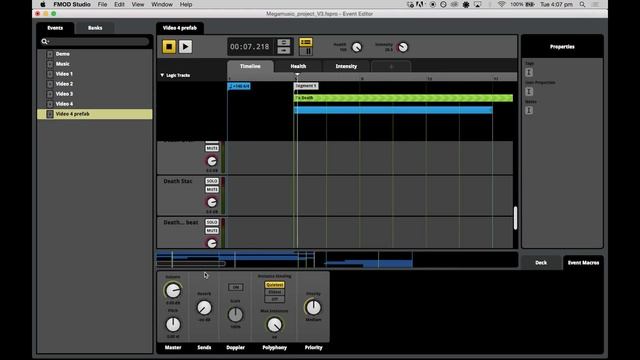Adjust the Master Pitch knob

coord(173,324)
